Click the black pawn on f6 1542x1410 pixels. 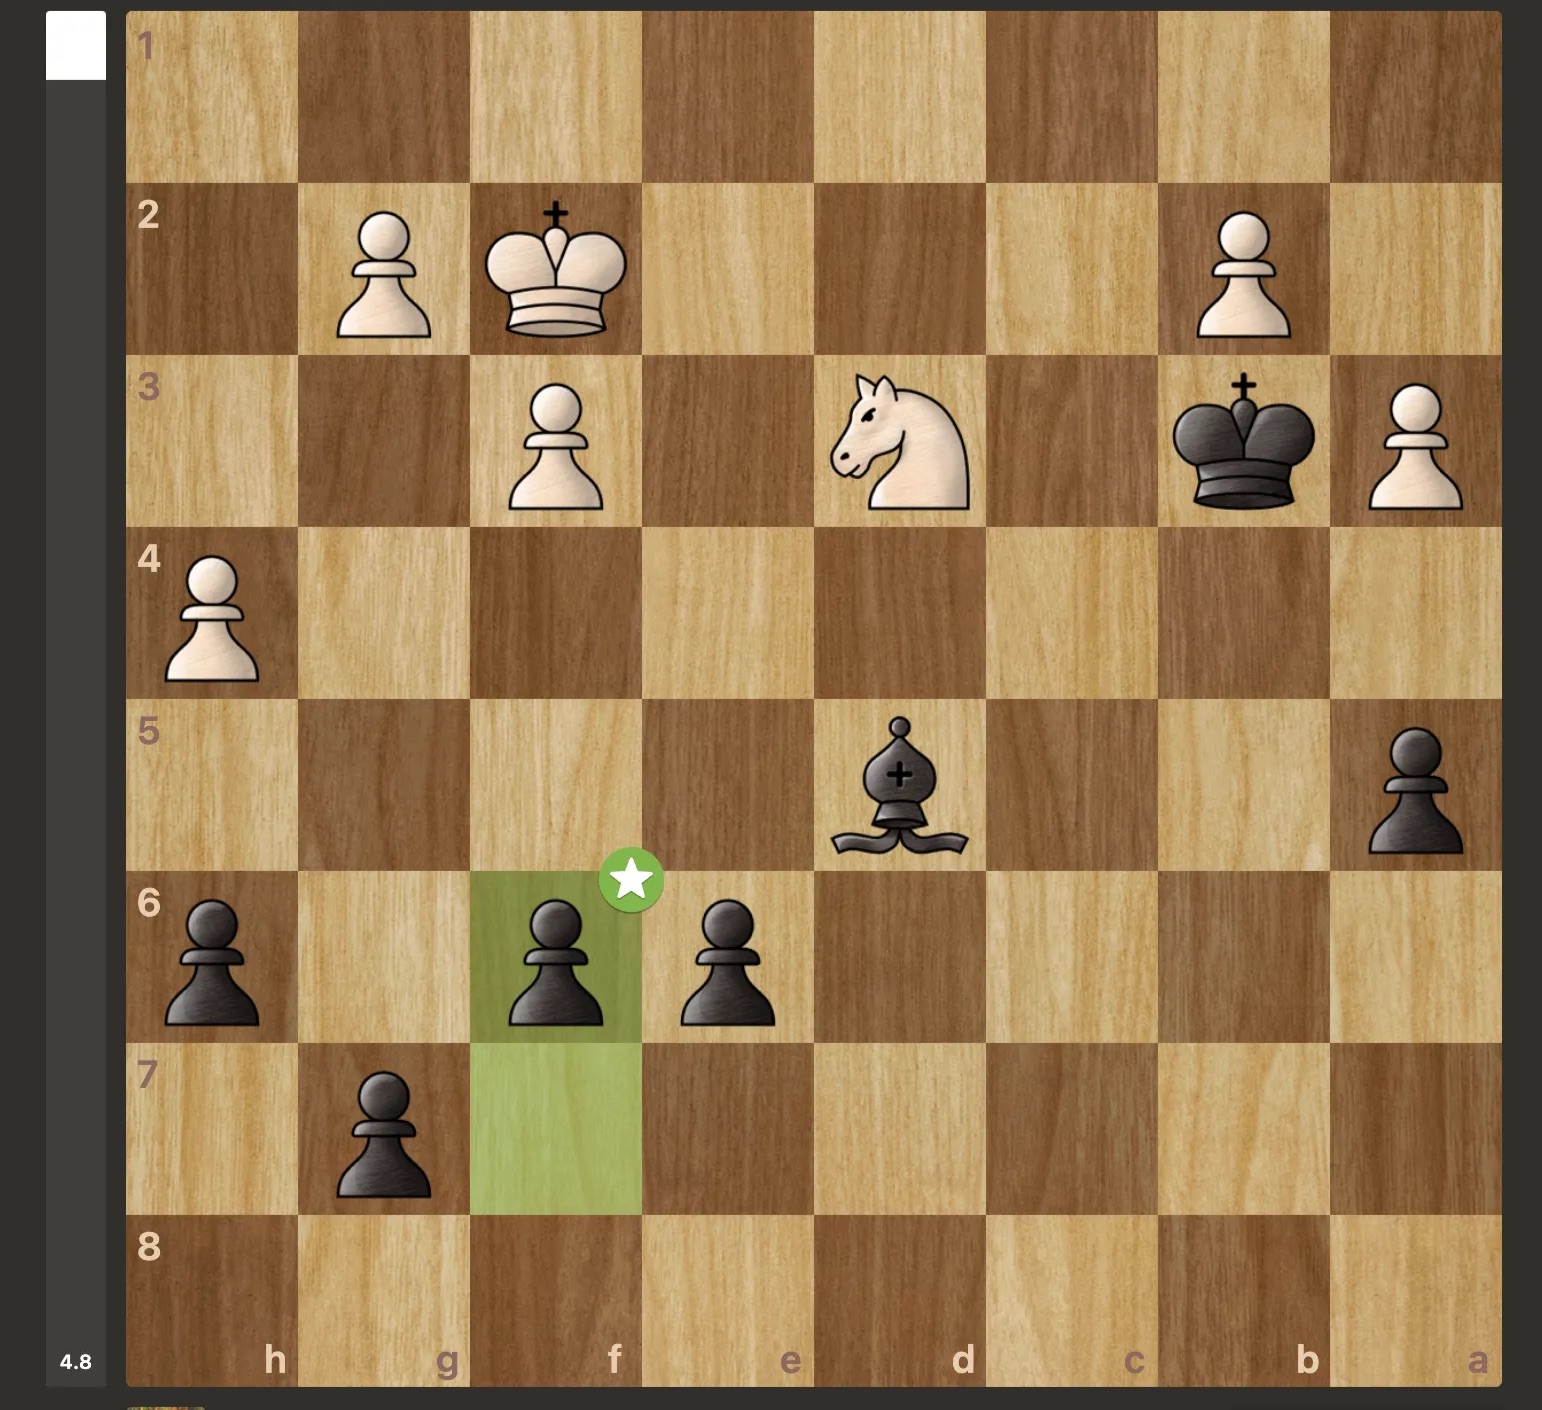[x=556, y=963]
